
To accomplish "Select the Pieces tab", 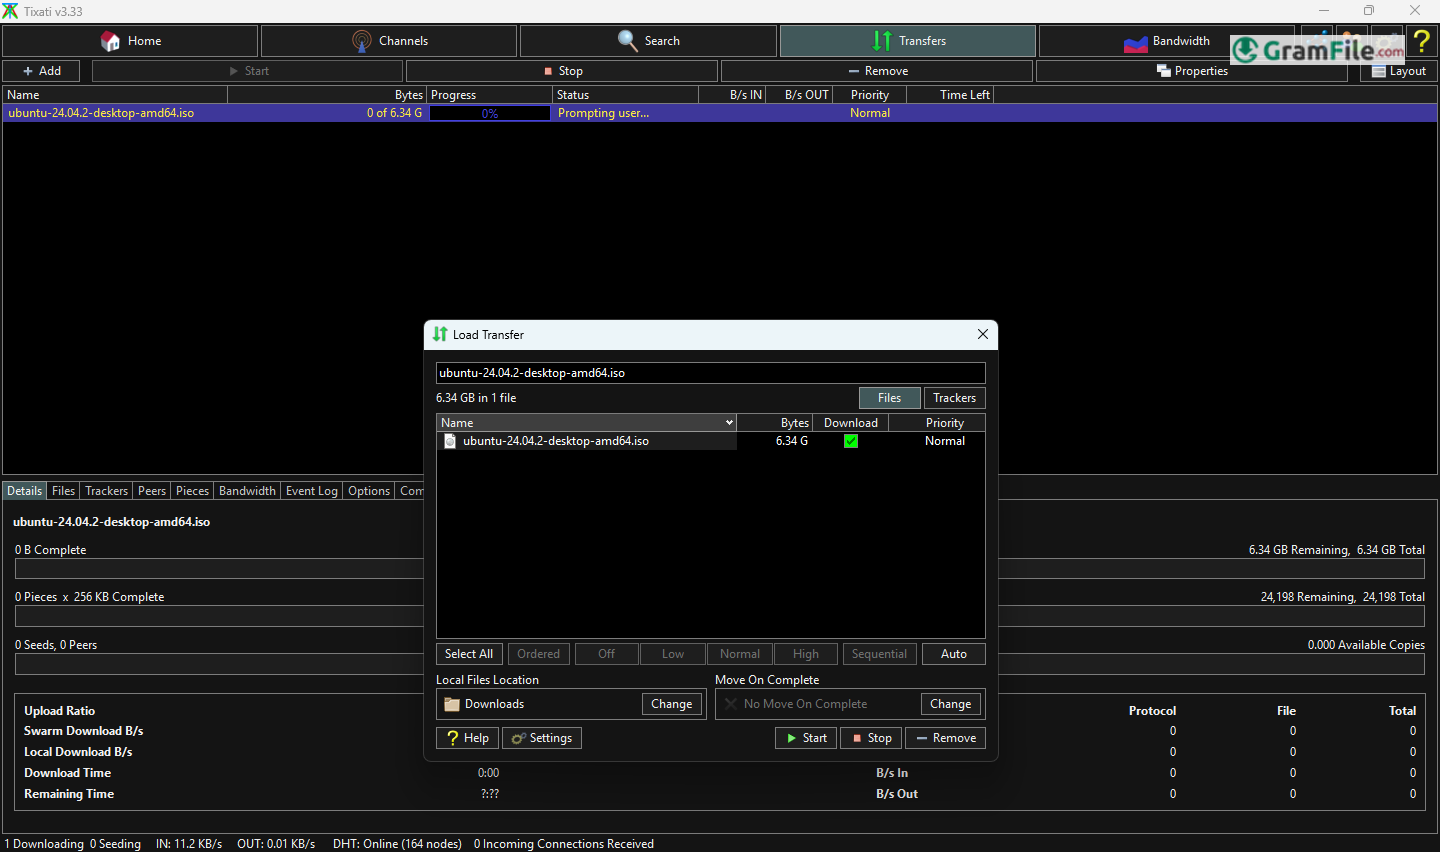I will click(x=192, y=491).
